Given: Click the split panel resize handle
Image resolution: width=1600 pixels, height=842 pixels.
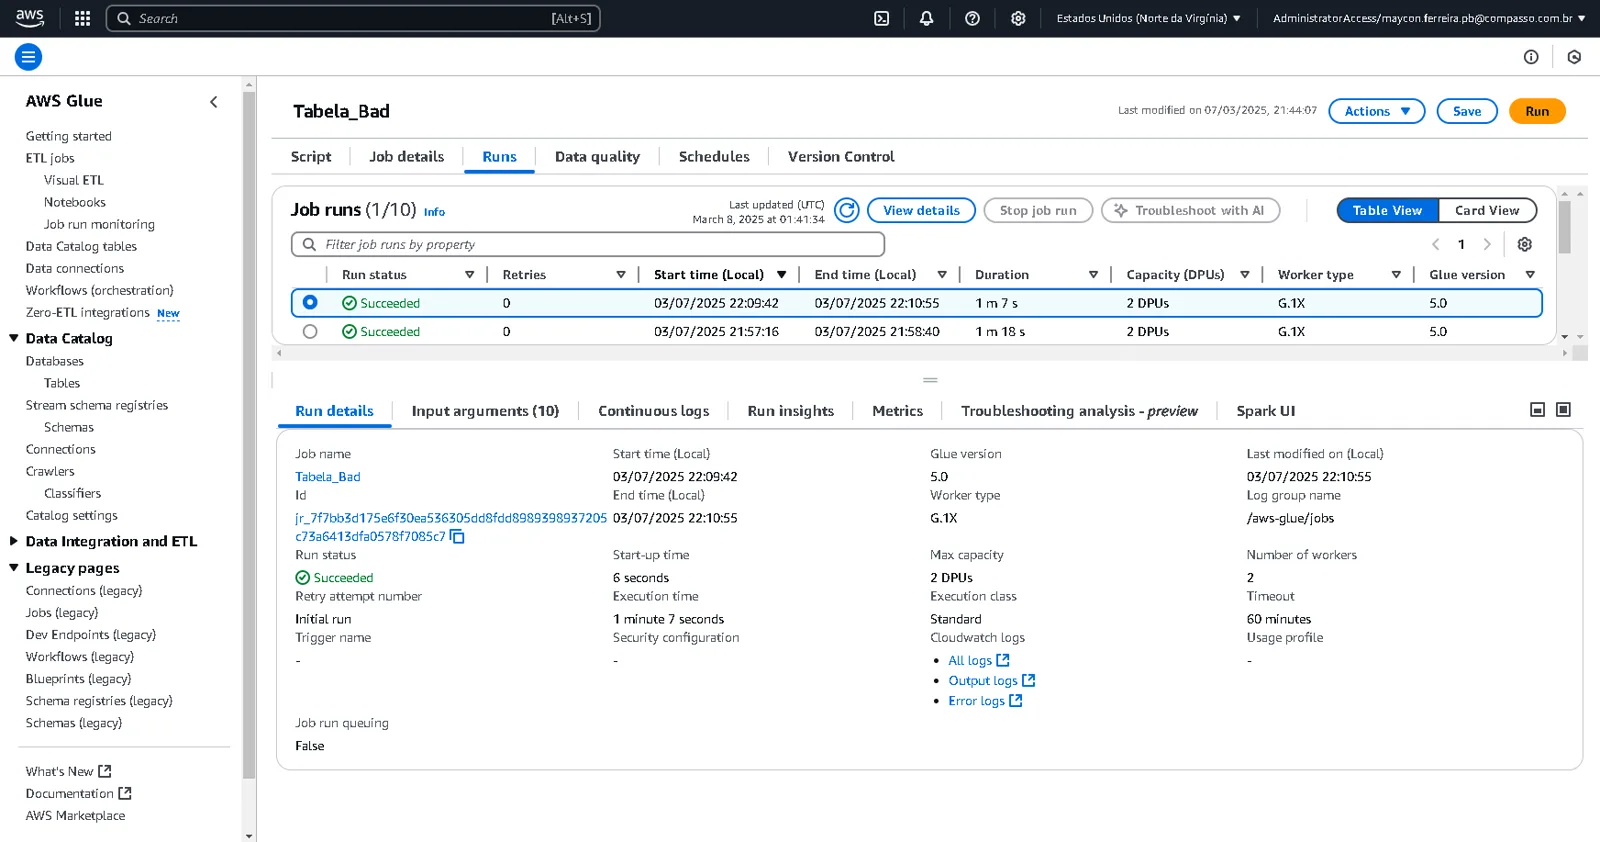Looking at the screenshot, I should [x=930, y=380].
